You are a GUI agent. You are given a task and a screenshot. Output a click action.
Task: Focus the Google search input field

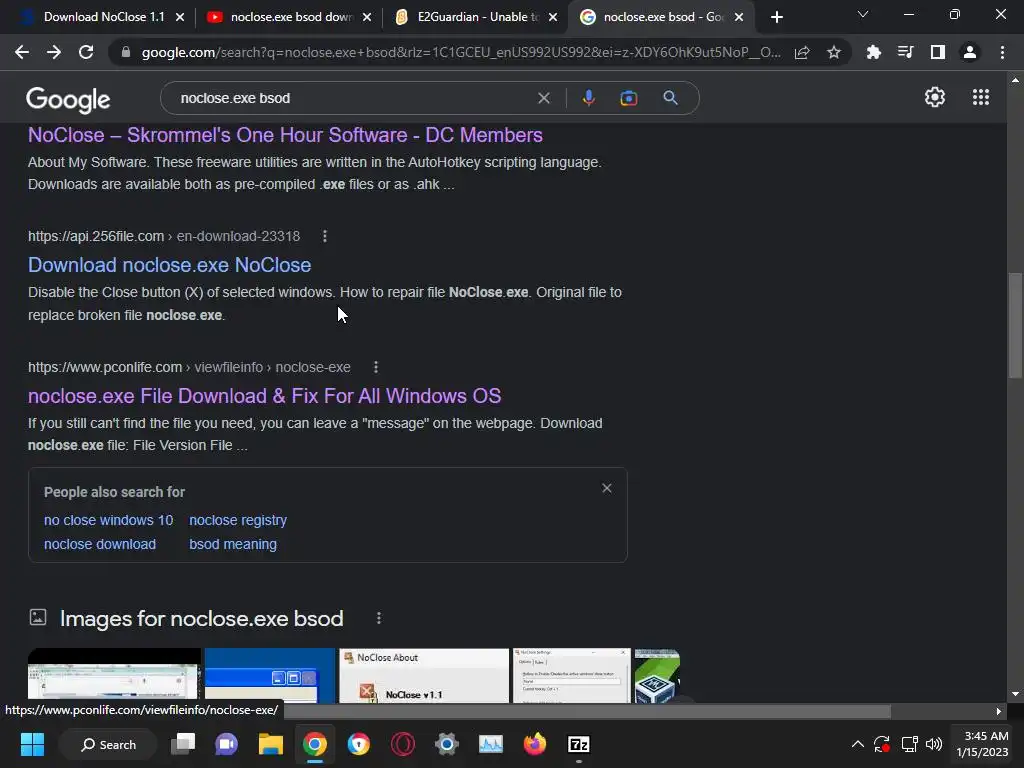353,98
